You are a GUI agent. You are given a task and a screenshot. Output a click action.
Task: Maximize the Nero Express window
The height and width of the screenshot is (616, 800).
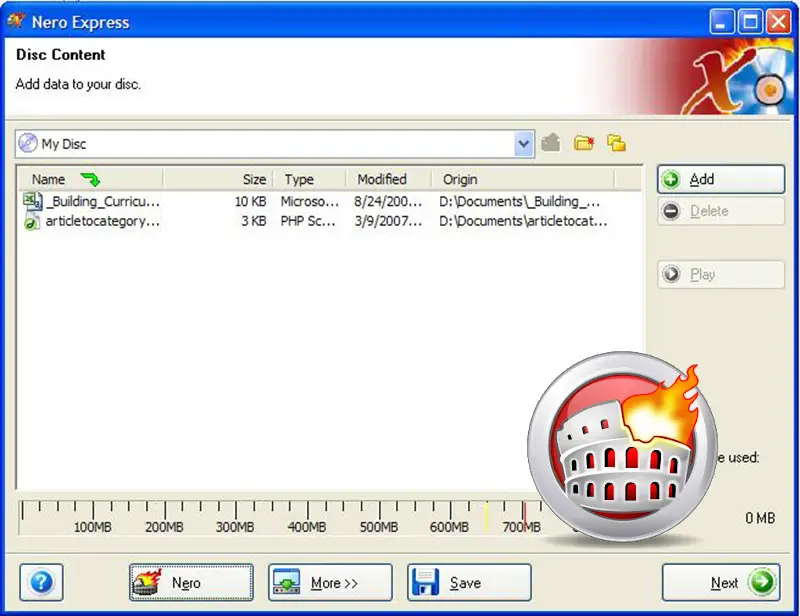(750, 22)
